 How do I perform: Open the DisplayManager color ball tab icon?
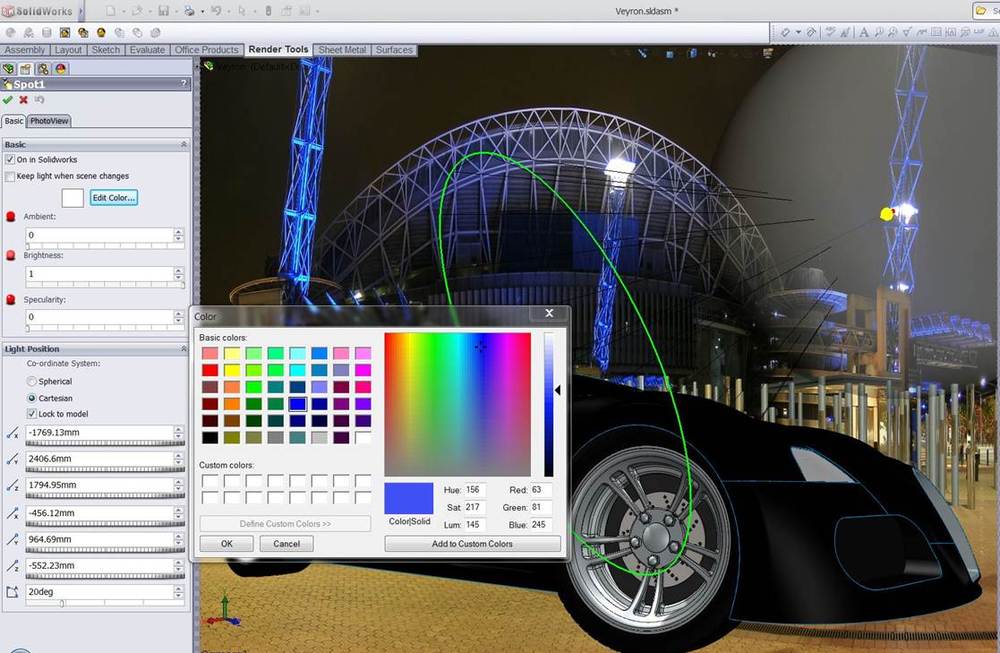click(x=60, y=69)
